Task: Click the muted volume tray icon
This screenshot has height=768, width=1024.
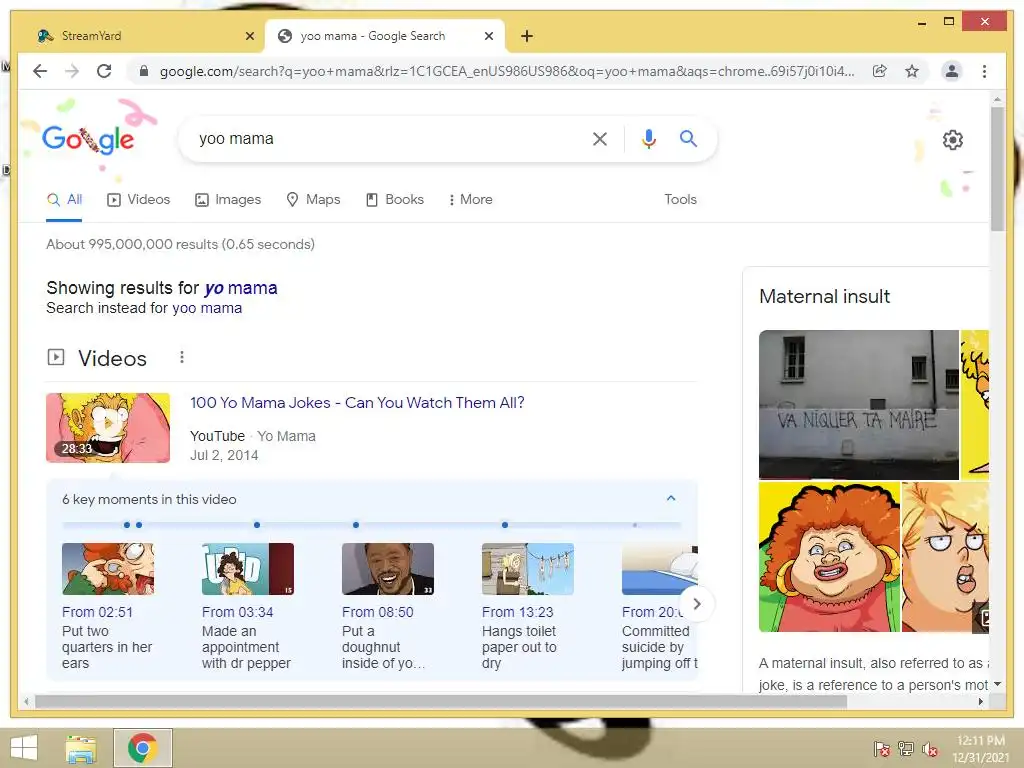Action: [930, 749]
